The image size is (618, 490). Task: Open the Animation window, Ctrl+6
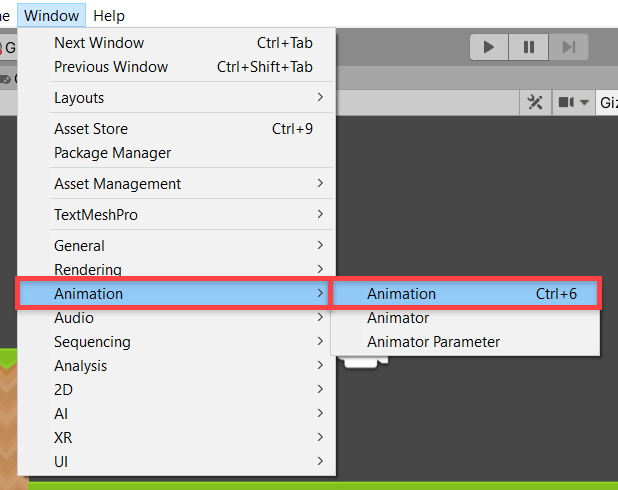[x=466, y=294]
